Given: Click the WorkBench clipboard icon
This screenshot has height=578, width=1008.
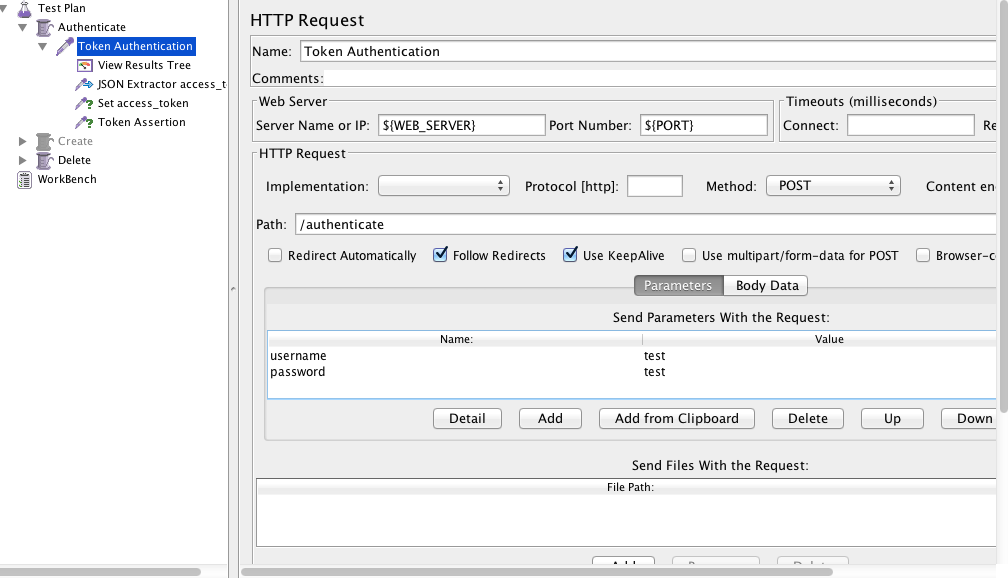Looking at the screenshot, I should [x=25, y=179].
